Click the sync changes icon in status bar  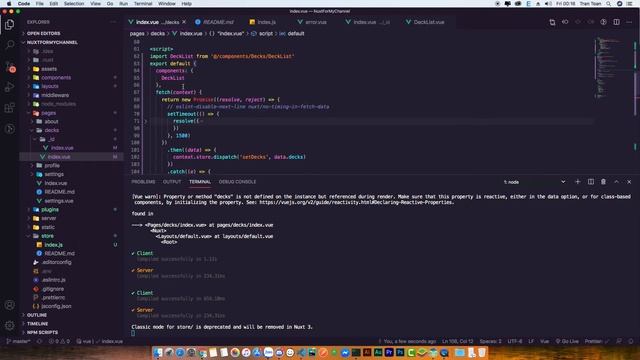point(39,341)
